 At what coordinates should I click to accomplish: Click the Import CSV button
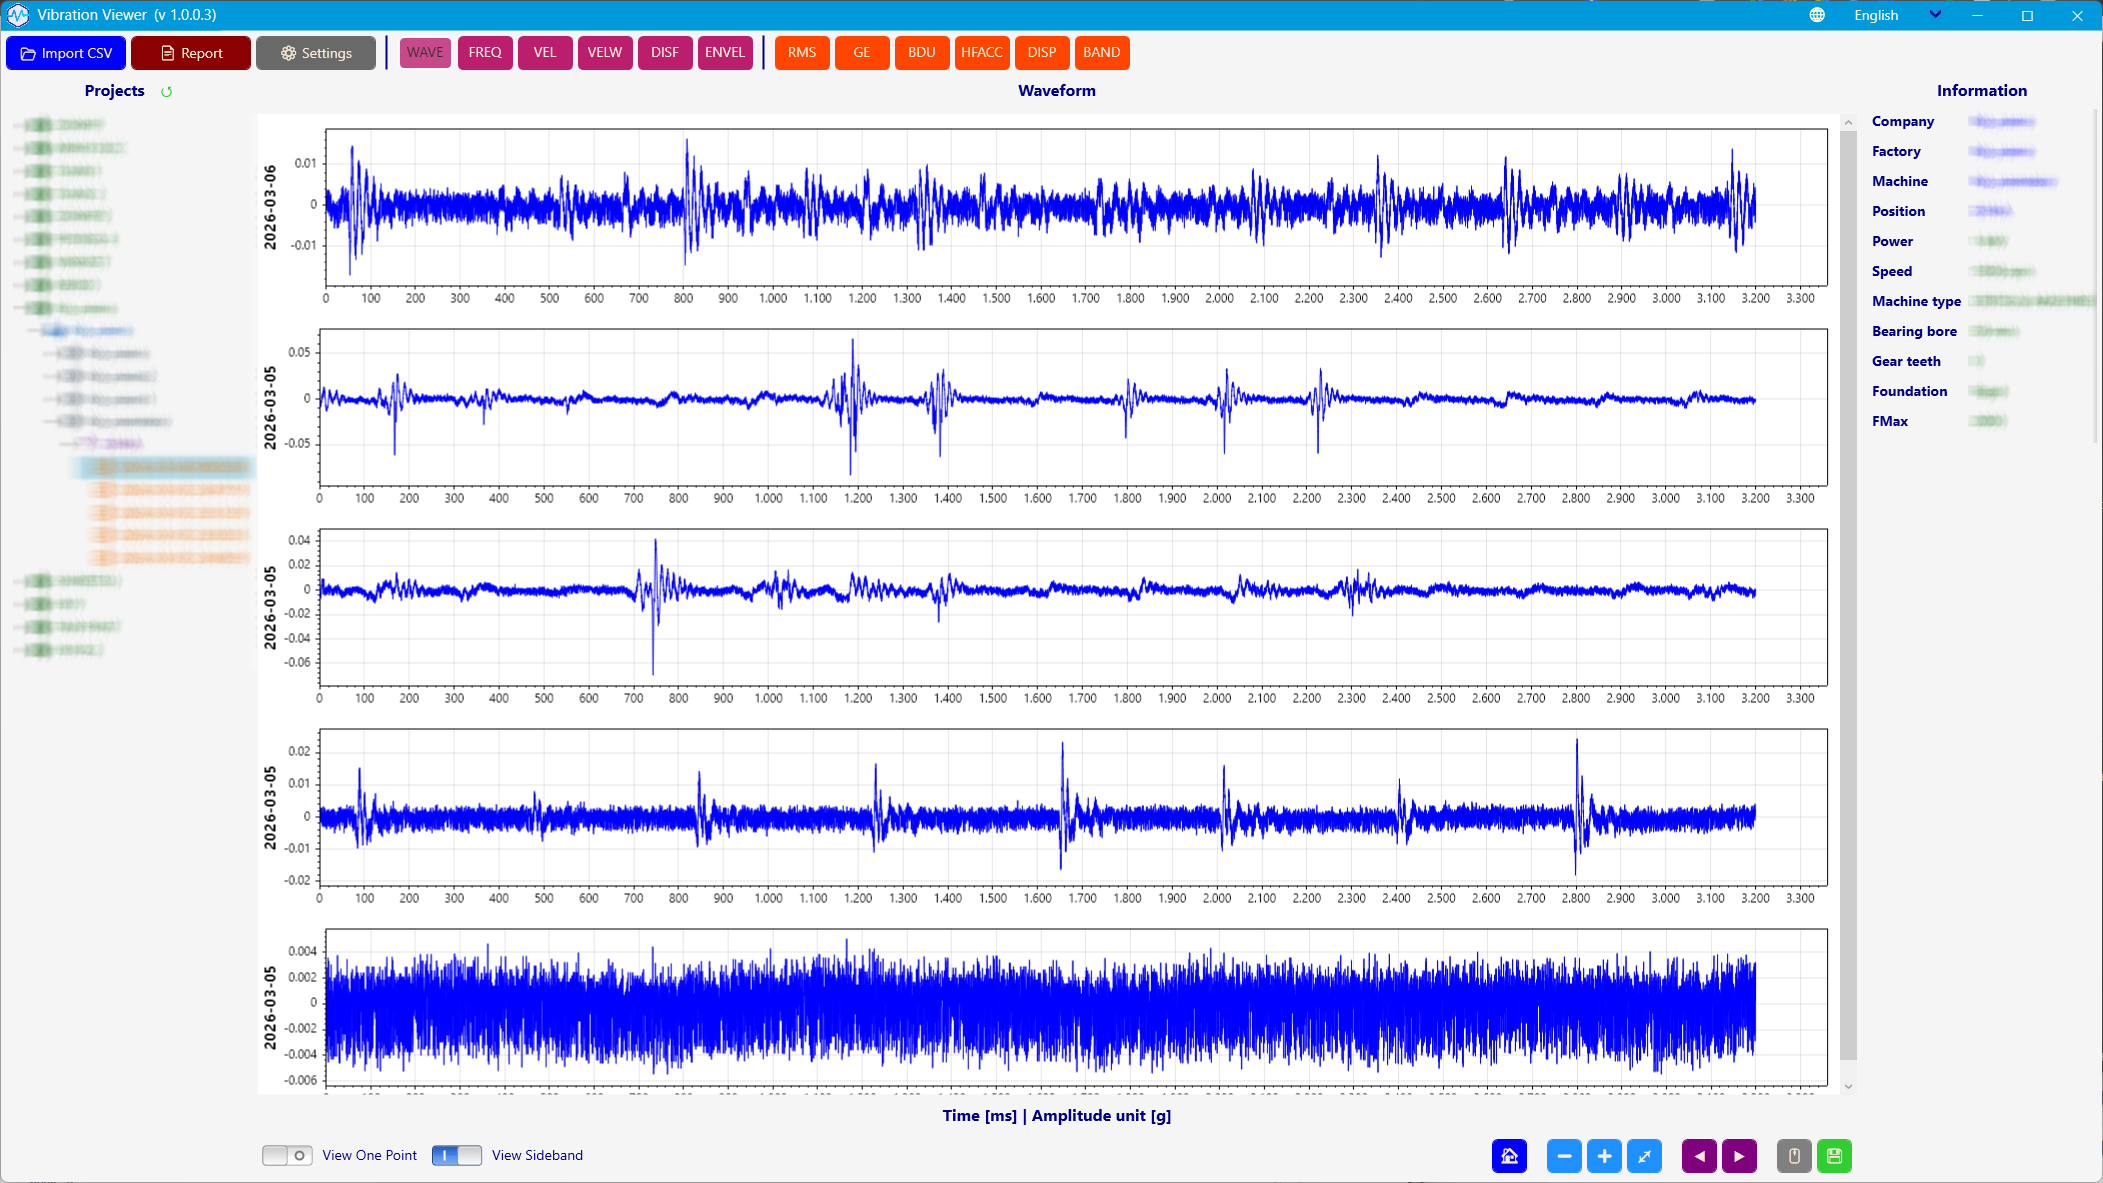click(66, 53)
